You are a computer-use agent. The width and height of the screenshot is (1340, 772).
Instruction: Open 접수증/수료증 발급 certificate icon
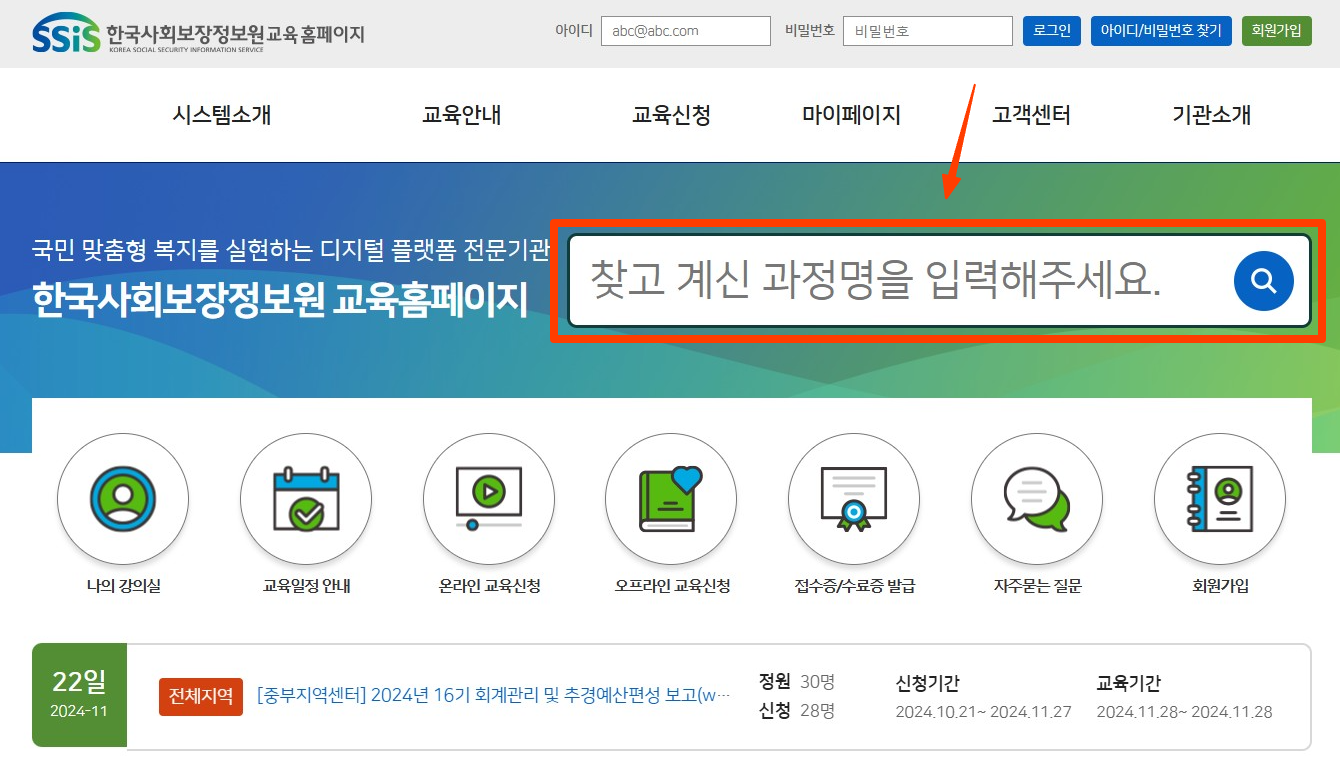click(854, 499)
